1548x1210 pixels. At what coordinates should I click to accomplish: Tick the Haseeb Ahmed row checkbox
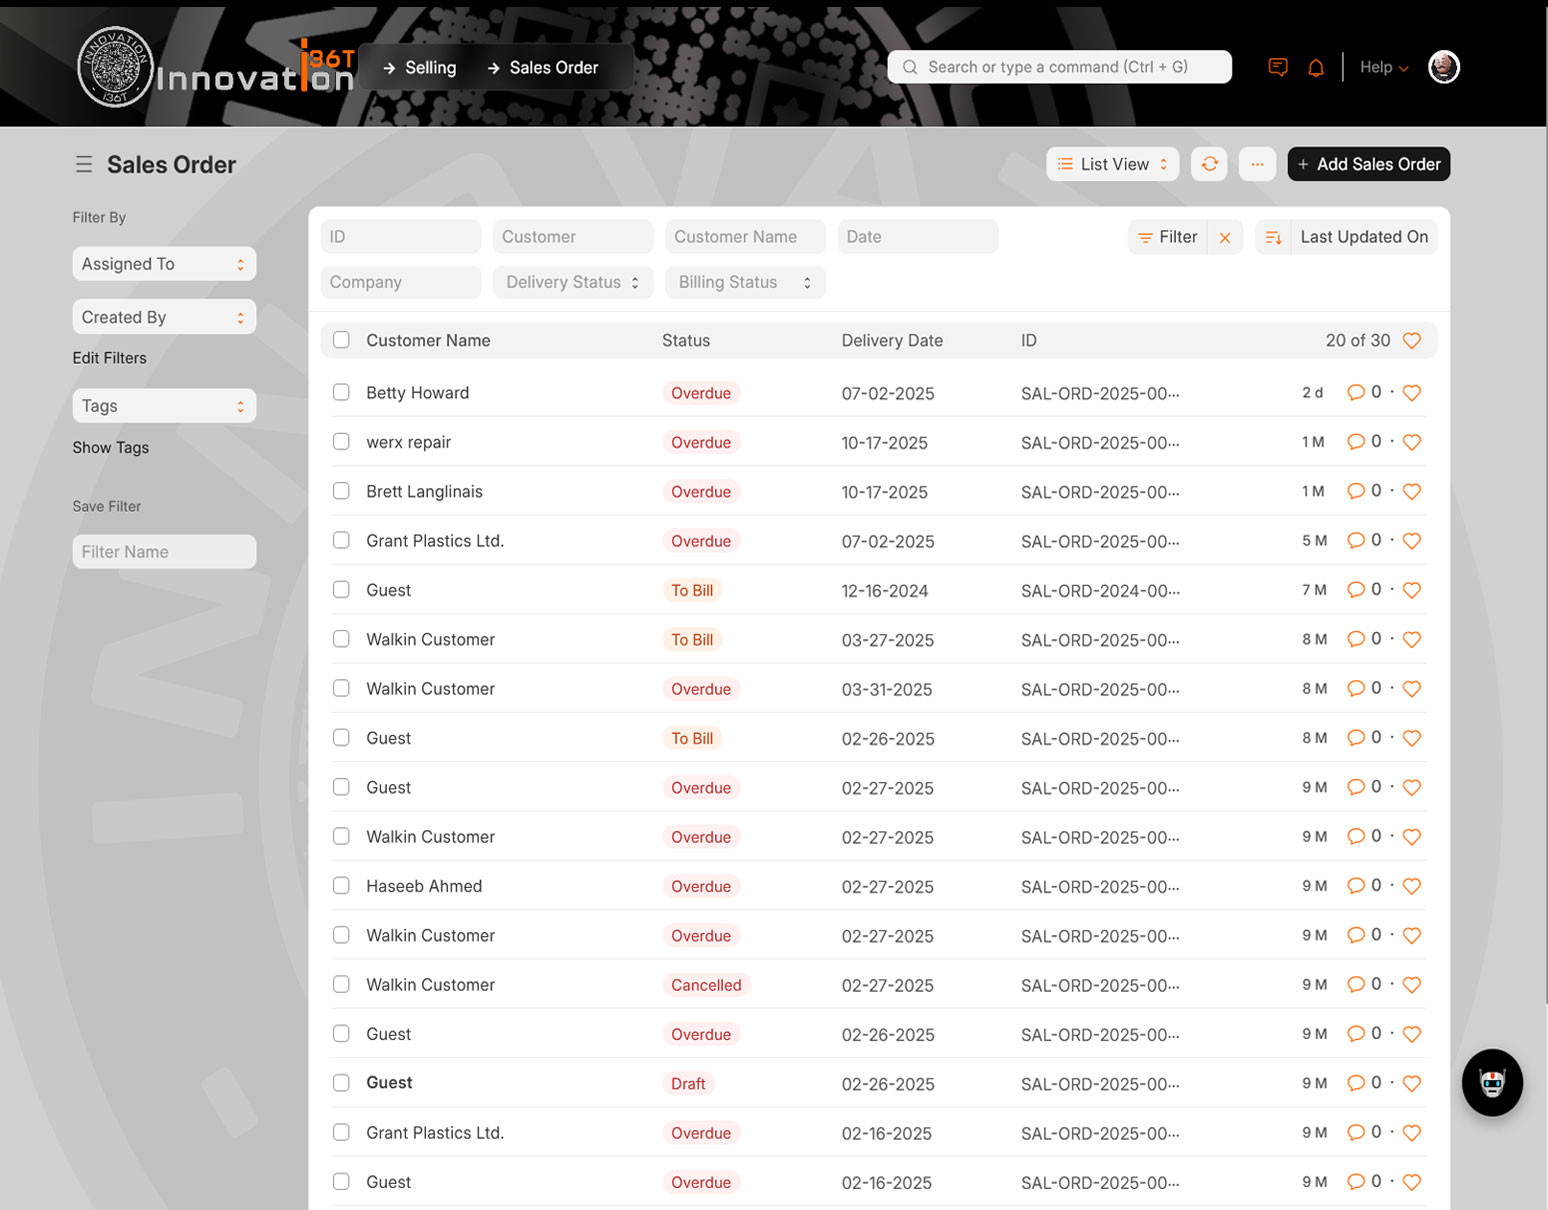[341, 886]
